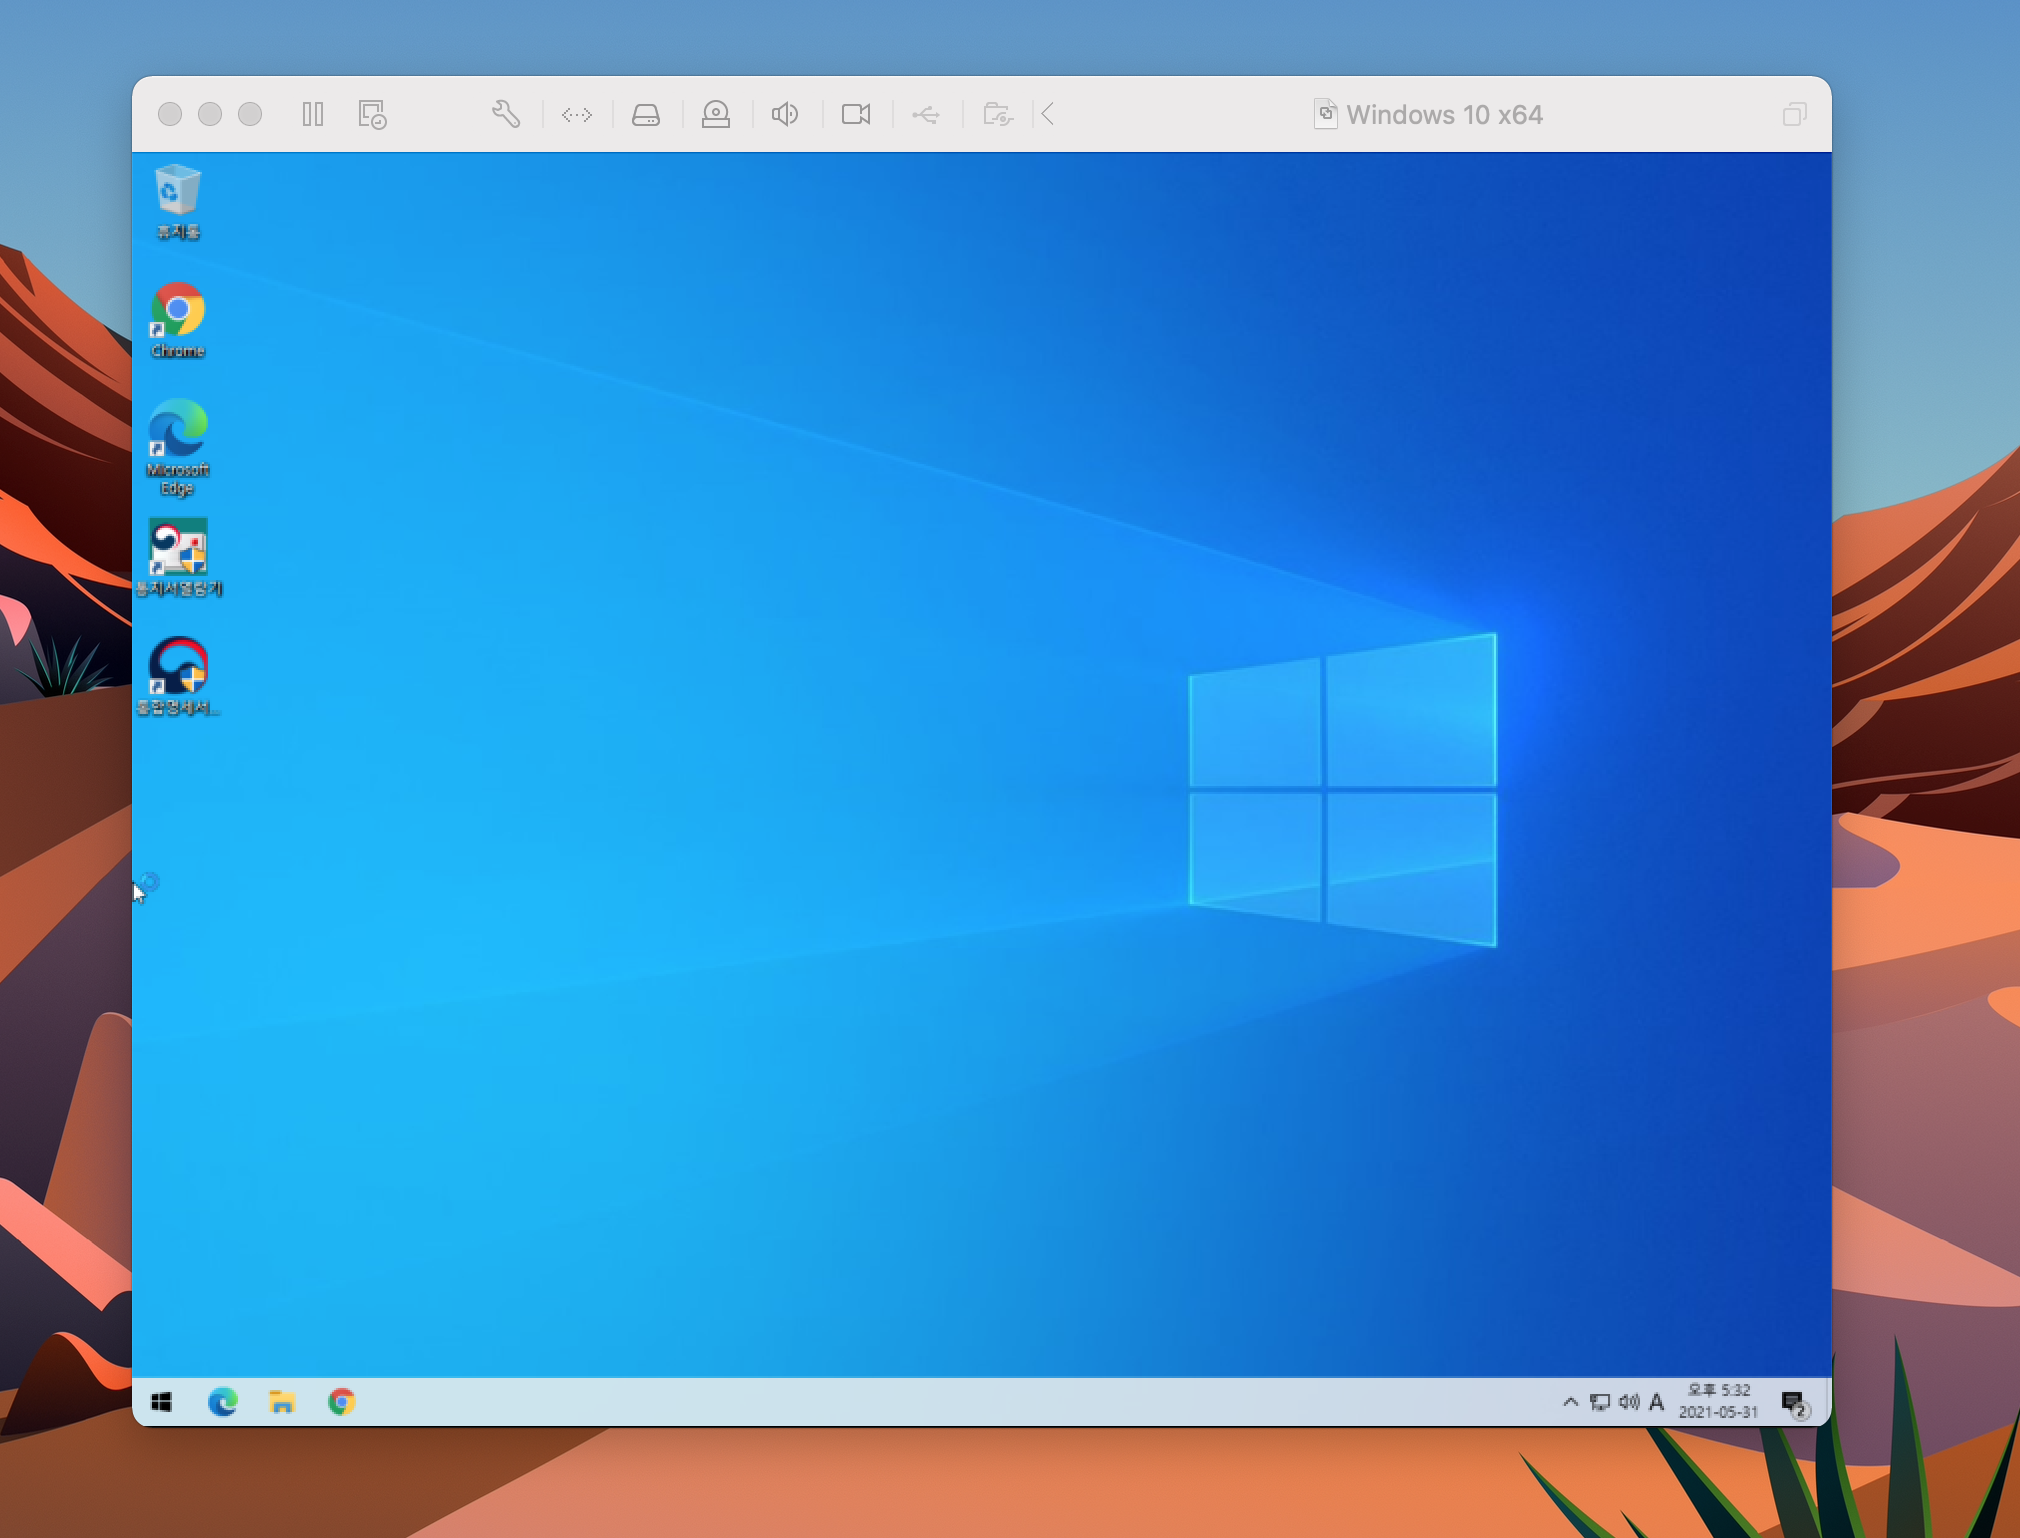Open the Windows notification center
Image resolution: width=2020 pixels, height=1538 pixels.
pos(1794,1403)
